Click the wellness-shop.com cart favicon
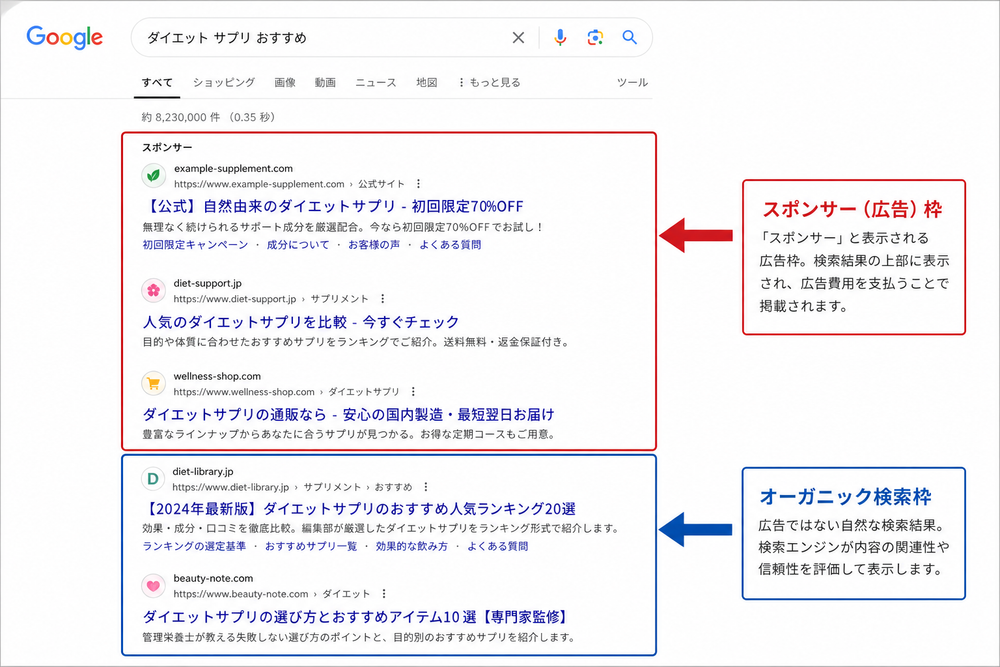The width and height of the screenshot is (1000, 667). point(153,383)
